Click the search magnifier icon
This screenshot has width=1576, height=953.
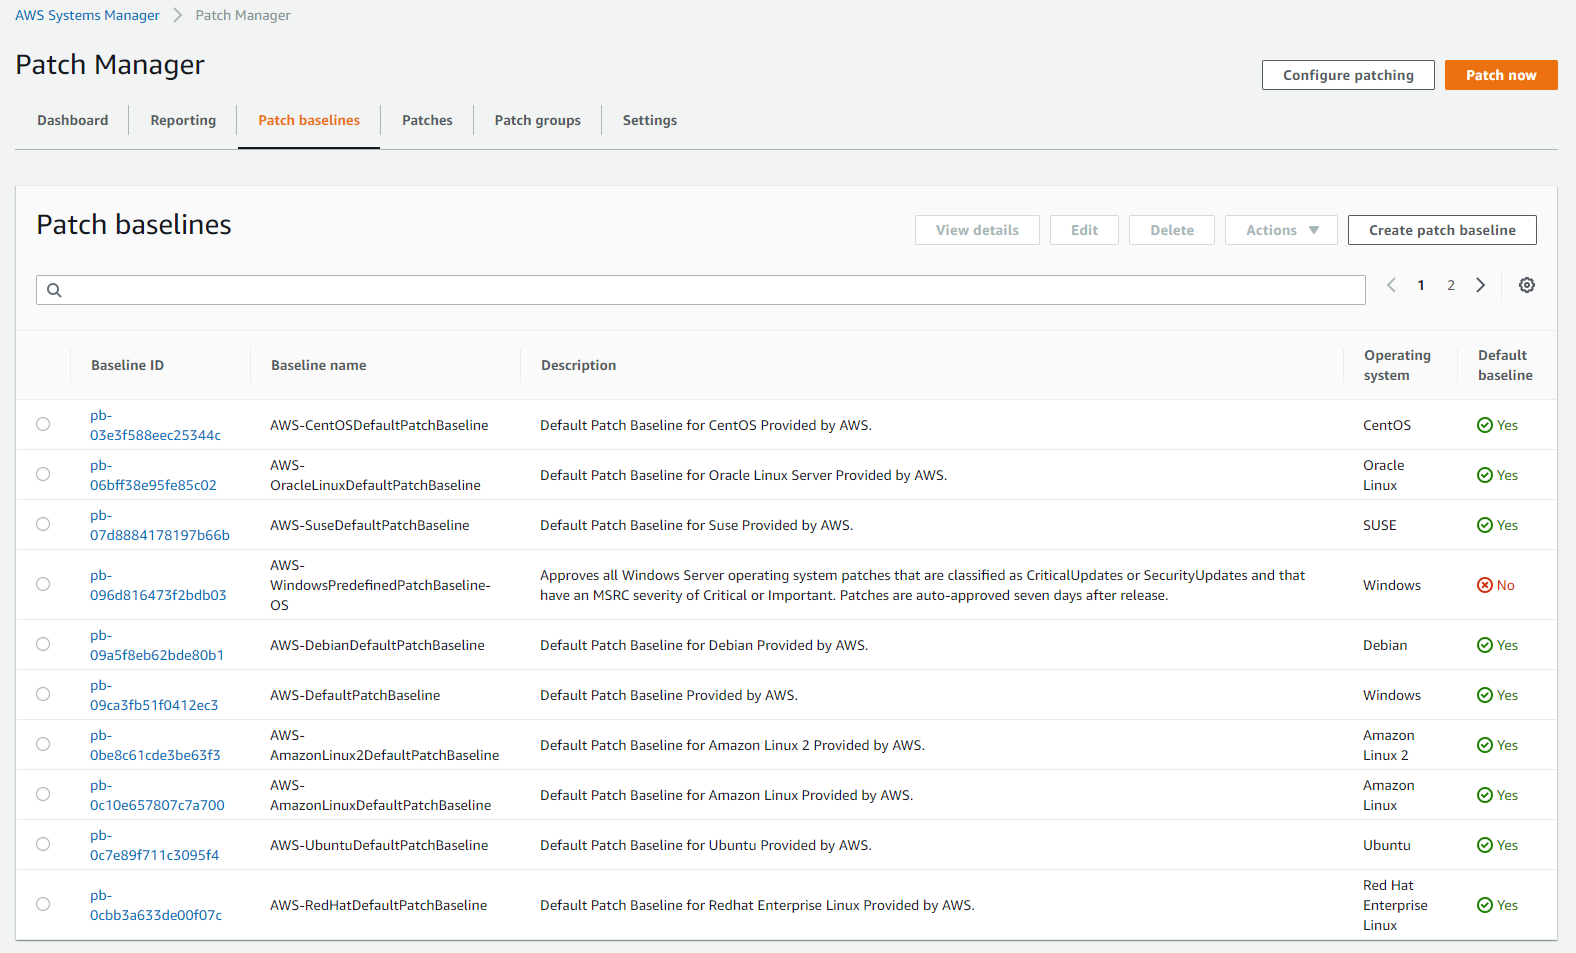pyautogui.click(x=54, y=290)
